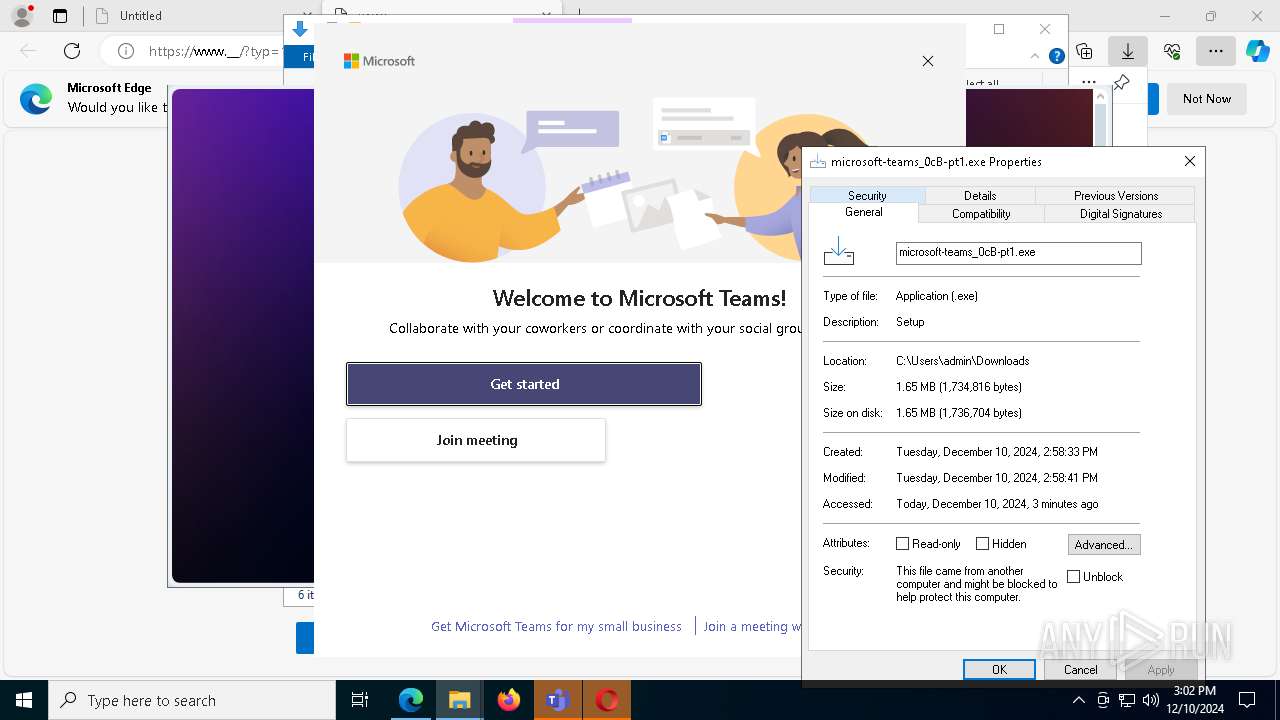Open Edge Settings and more menu

point(1215,51)
